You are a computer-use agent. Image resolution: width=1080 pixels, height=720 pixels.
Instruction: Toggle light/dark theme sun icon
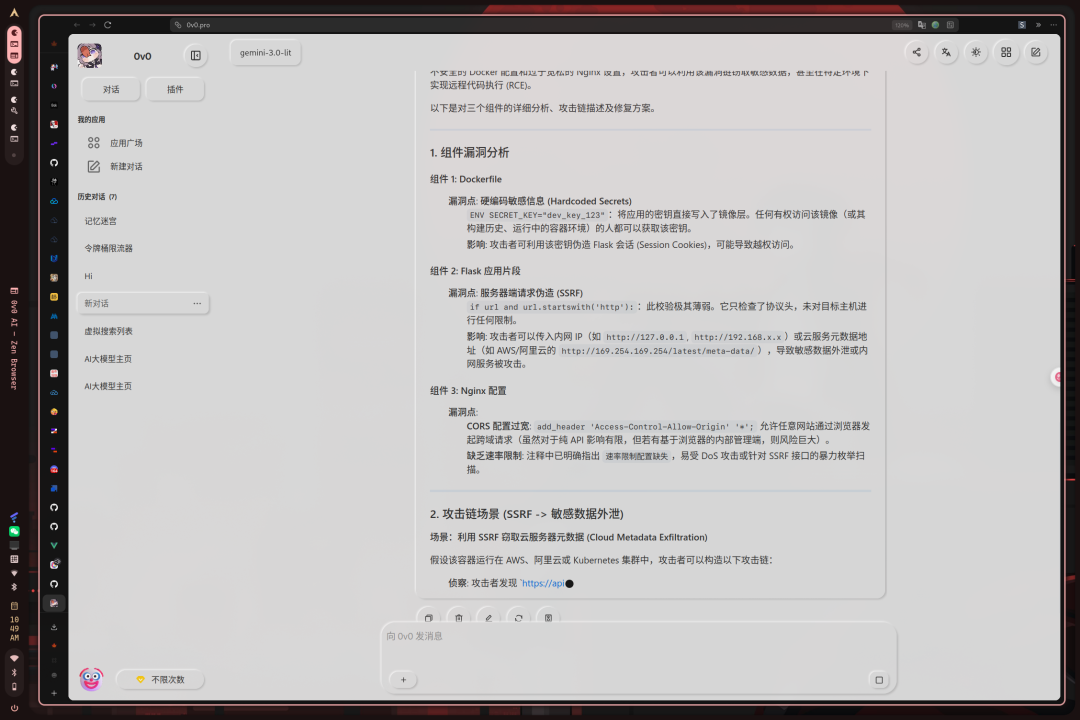click(976, 52)
